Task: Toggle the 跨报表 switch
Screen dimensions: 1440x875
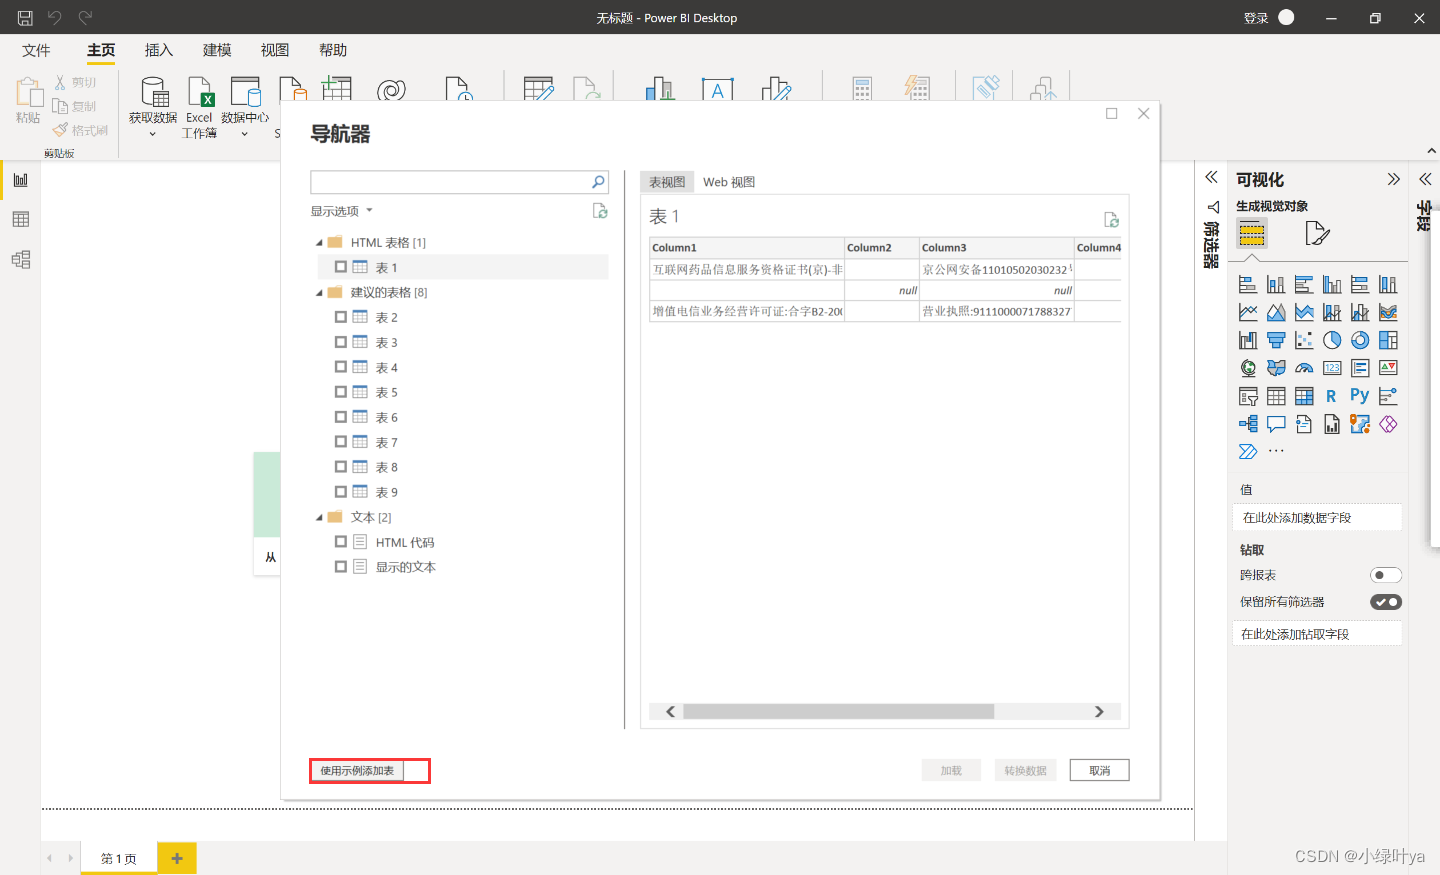Action: (x=1386, y=575)
